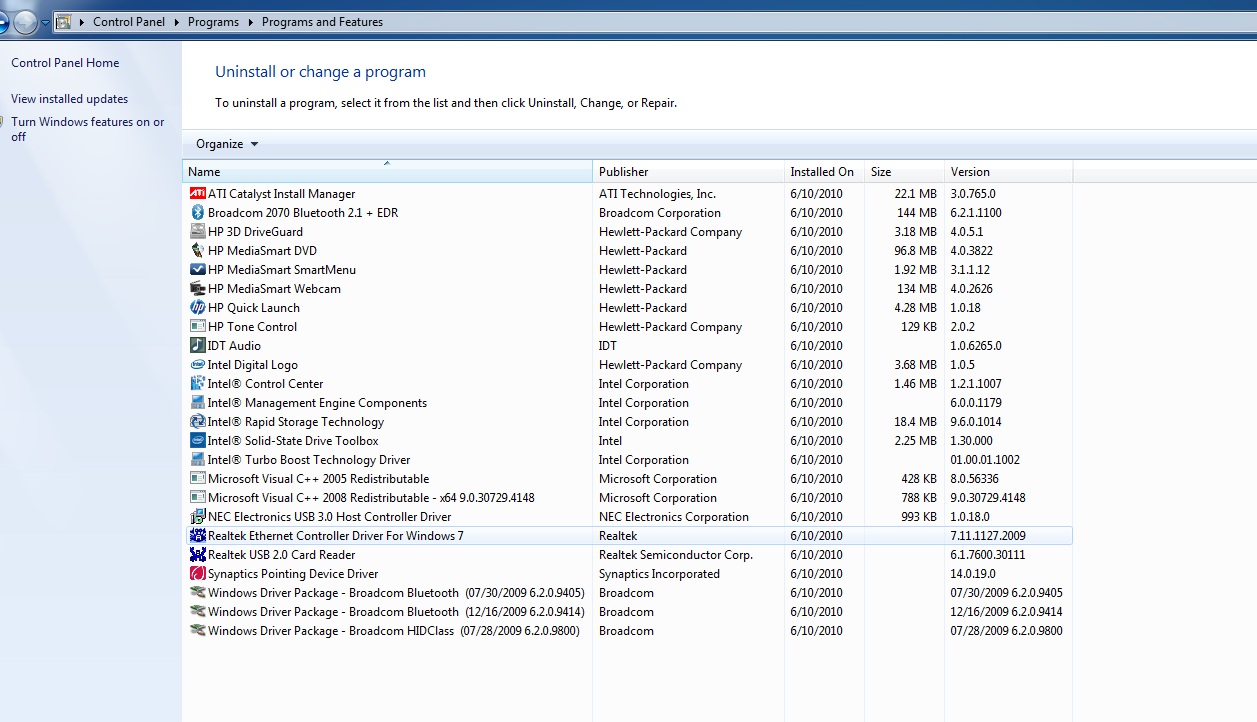Viewport: 1257px width, 722px height.
Task: Sort programs by Size column
Action: [904, 172]
